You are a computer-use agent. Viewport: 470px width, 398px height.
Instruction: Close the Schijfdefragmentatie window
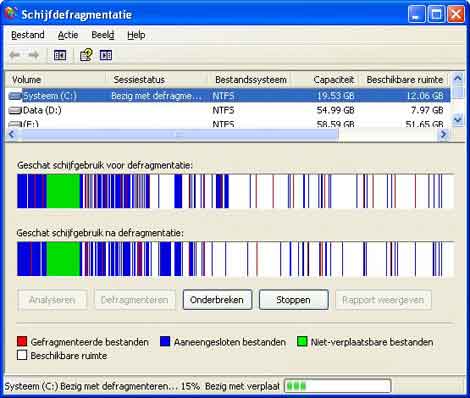pos(456,14)
